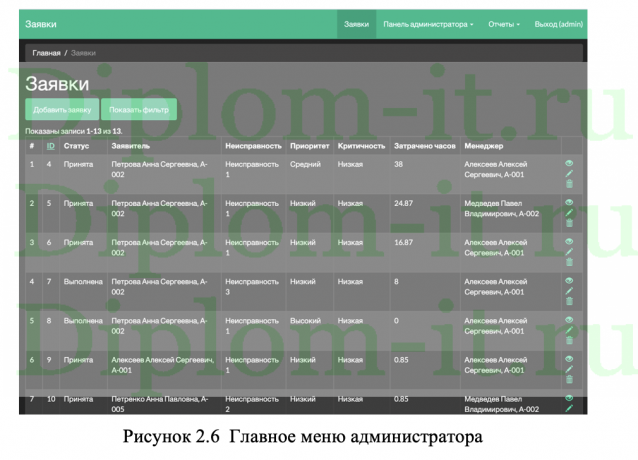This screenshot has height=460, width=638.
Task: Delete request ID 8 with trash icon
Action: pos(569,340)
